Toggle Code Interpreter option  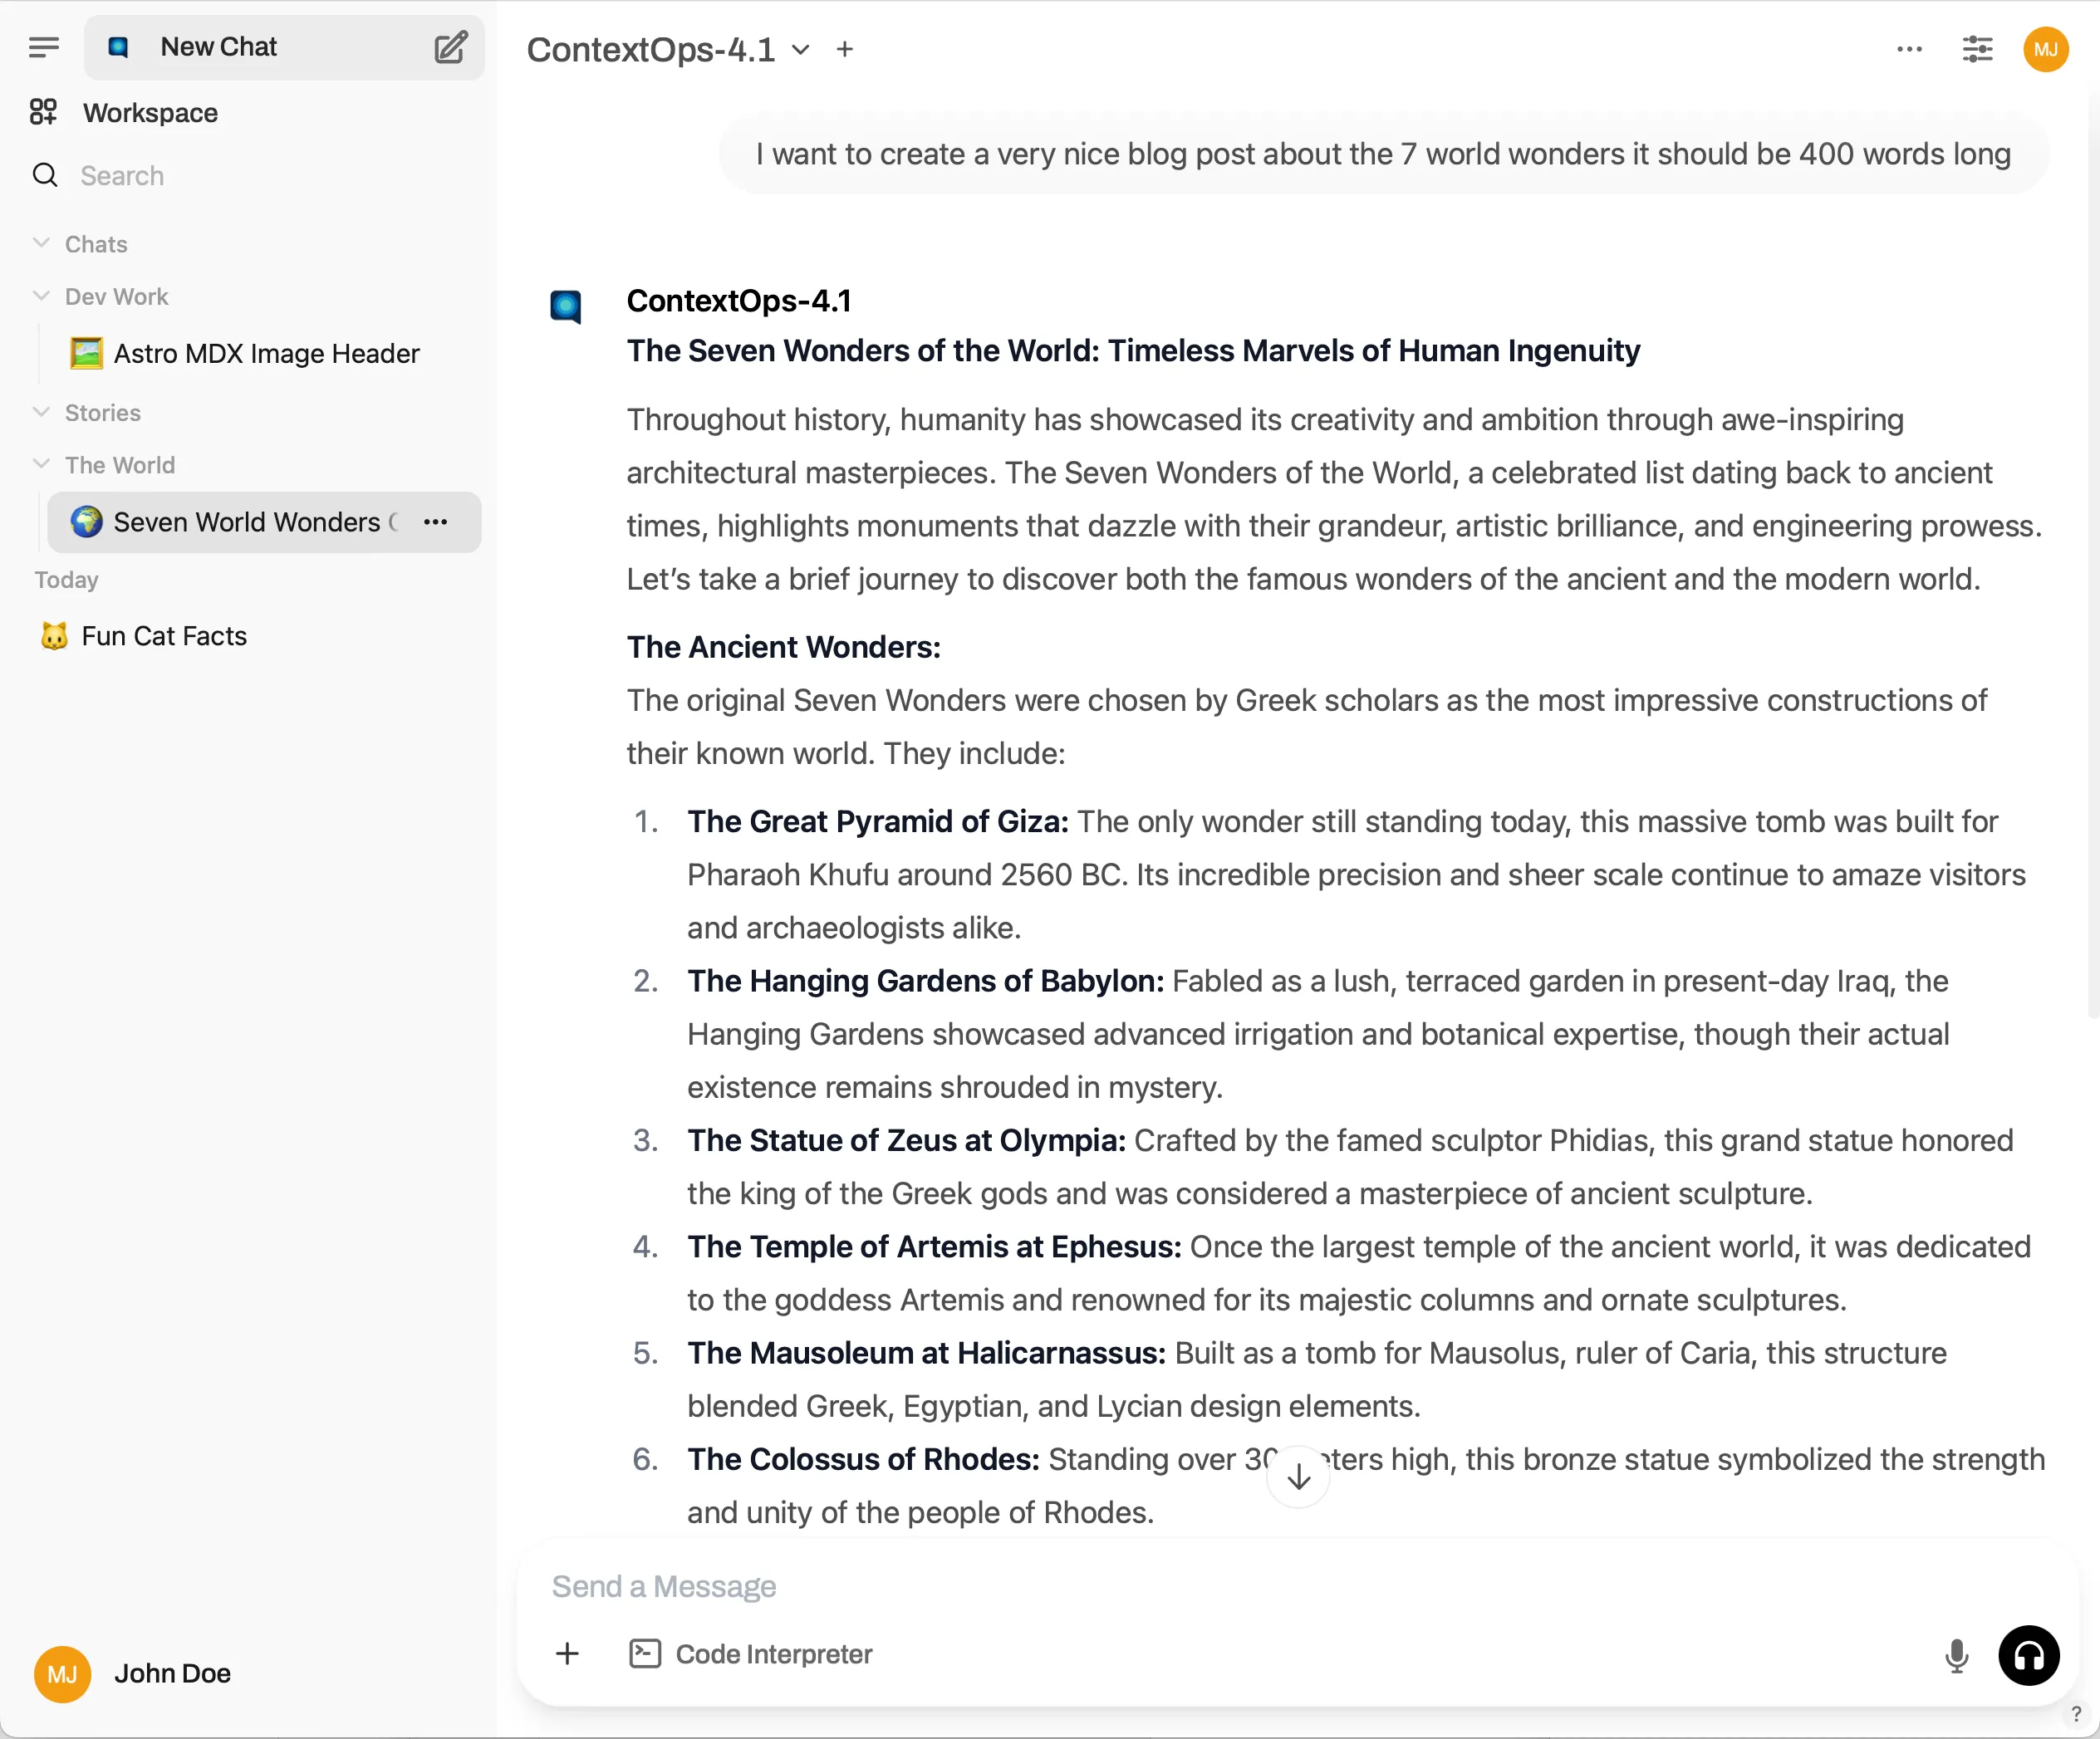tap(751, 1654)
